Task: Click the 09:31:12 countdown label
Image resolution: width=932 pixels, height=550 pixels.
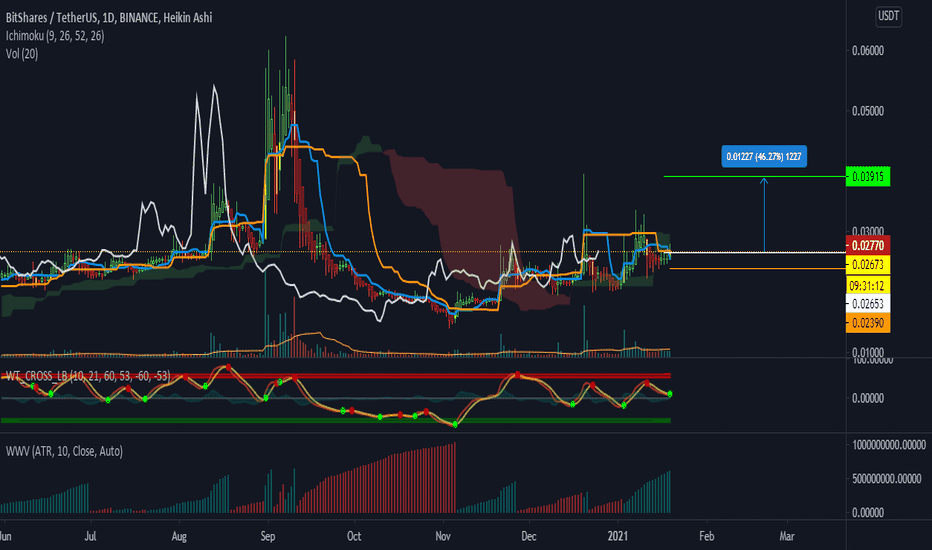Action: [x=868, y=286]
